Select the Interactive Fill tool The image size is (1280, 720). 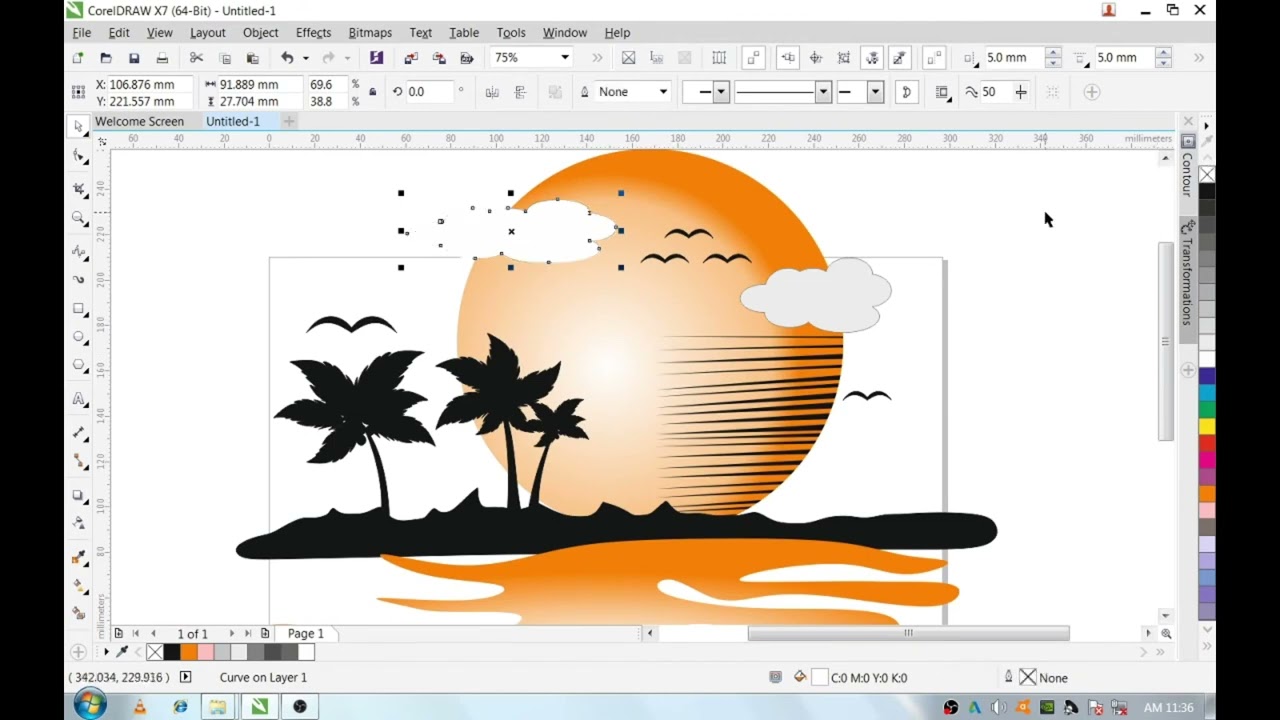coord(79,586)
